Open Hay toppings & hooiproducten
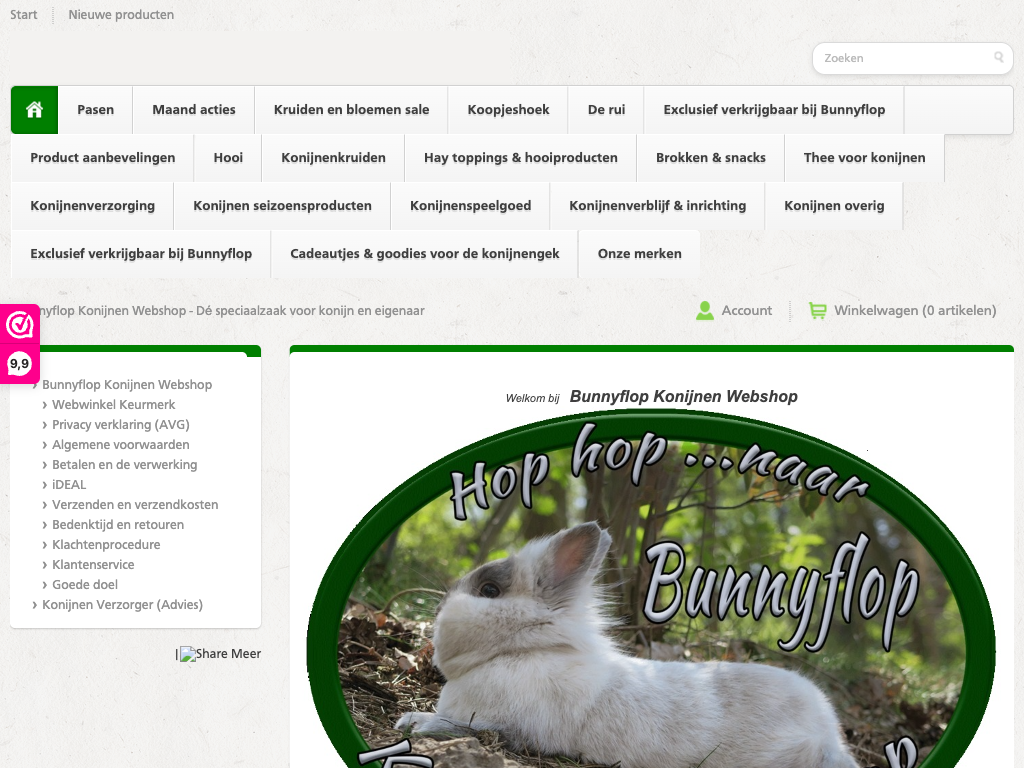Screen dimensions: 1024x768 520,157
